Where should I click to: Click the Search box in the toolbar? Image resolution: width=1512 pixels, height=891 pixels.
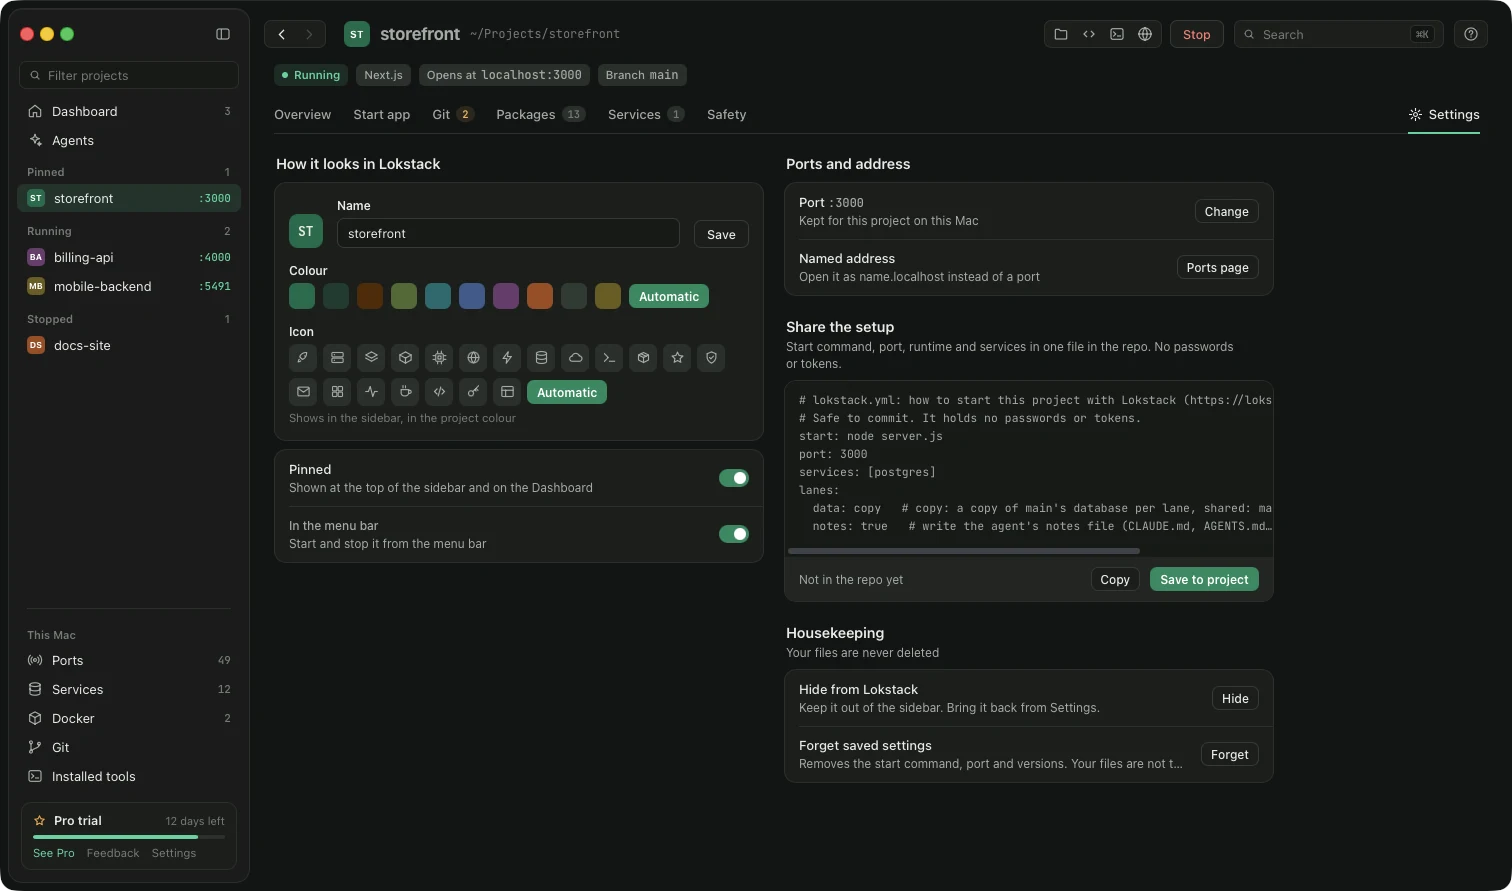[1339, 34]
